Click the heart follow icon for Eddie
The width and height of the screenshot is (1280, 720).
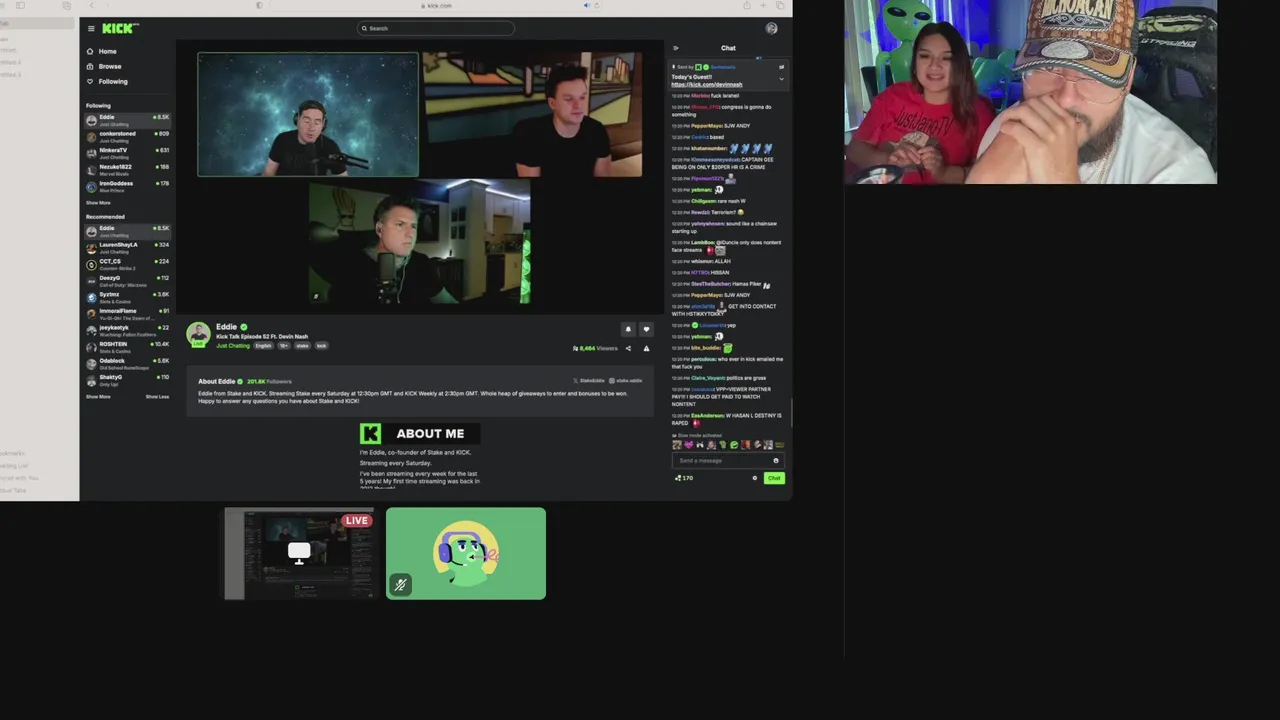(x=646, y=329)
